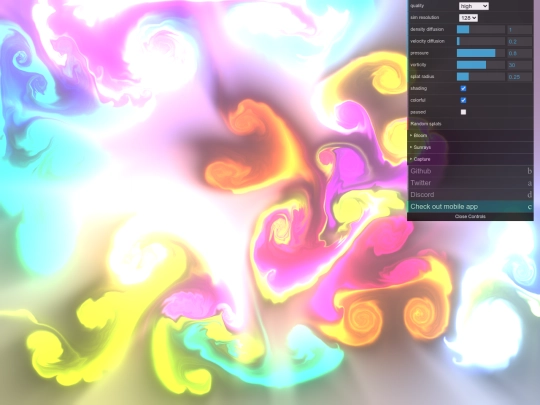Trigger Random splats
The width and height of the screenshot is (540, 405).
[470, 124]
